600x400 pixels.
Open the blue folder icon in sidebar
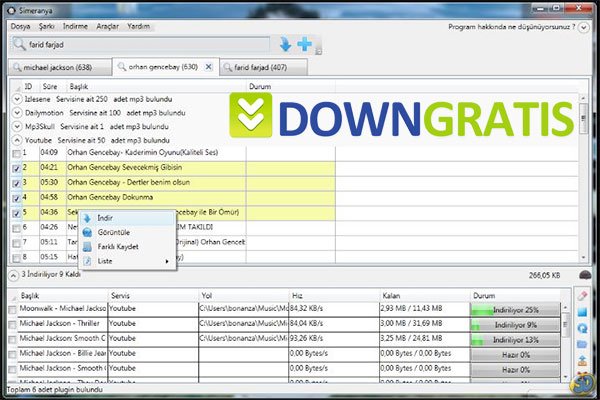(x=582, y=344)
